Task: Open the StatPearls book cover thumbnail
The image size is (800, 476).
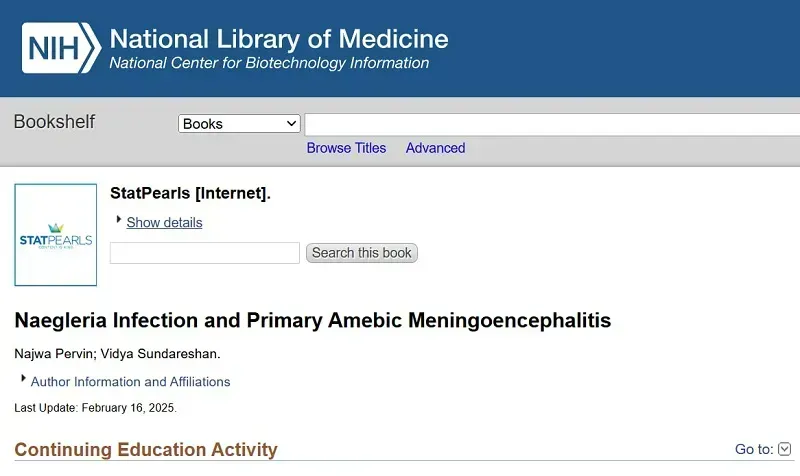Action: [56, 235]
